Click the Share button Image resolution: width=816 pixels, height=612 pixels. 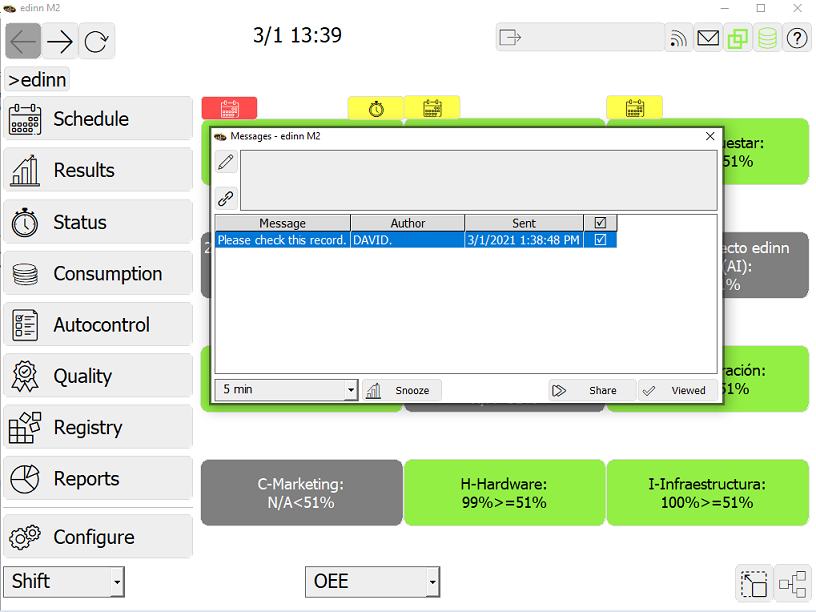click(592, 390)
